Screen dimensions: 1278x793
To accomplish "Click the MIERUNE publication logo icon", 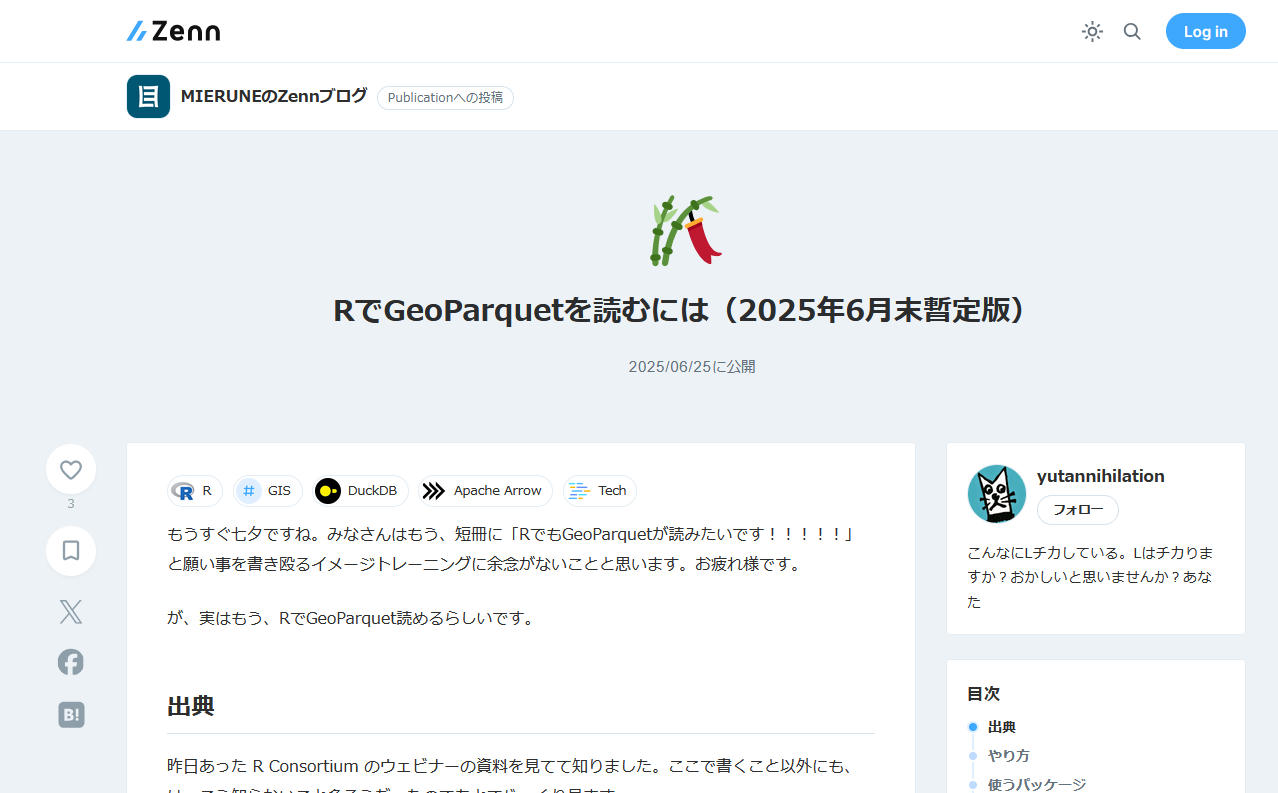I will (x=148, y=97).
